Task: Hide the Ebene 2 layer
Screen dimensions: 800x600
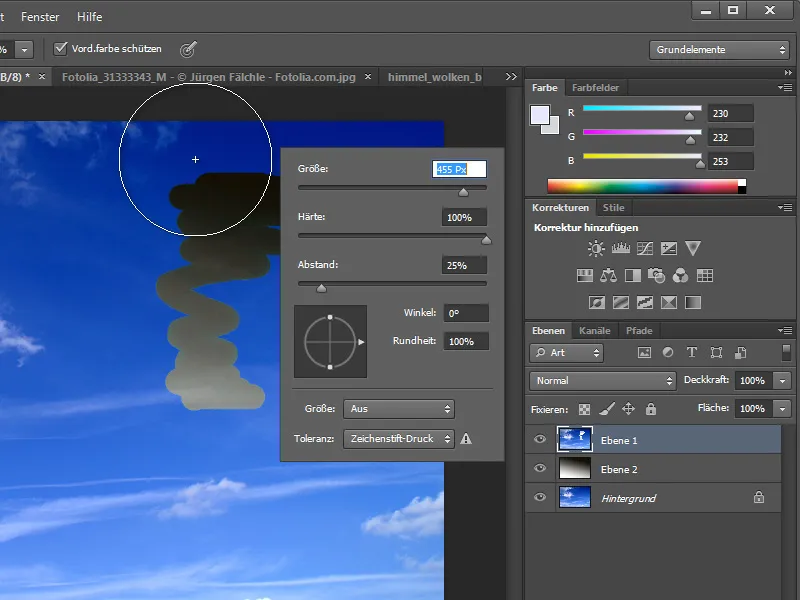Action: [x=540, y=468]
